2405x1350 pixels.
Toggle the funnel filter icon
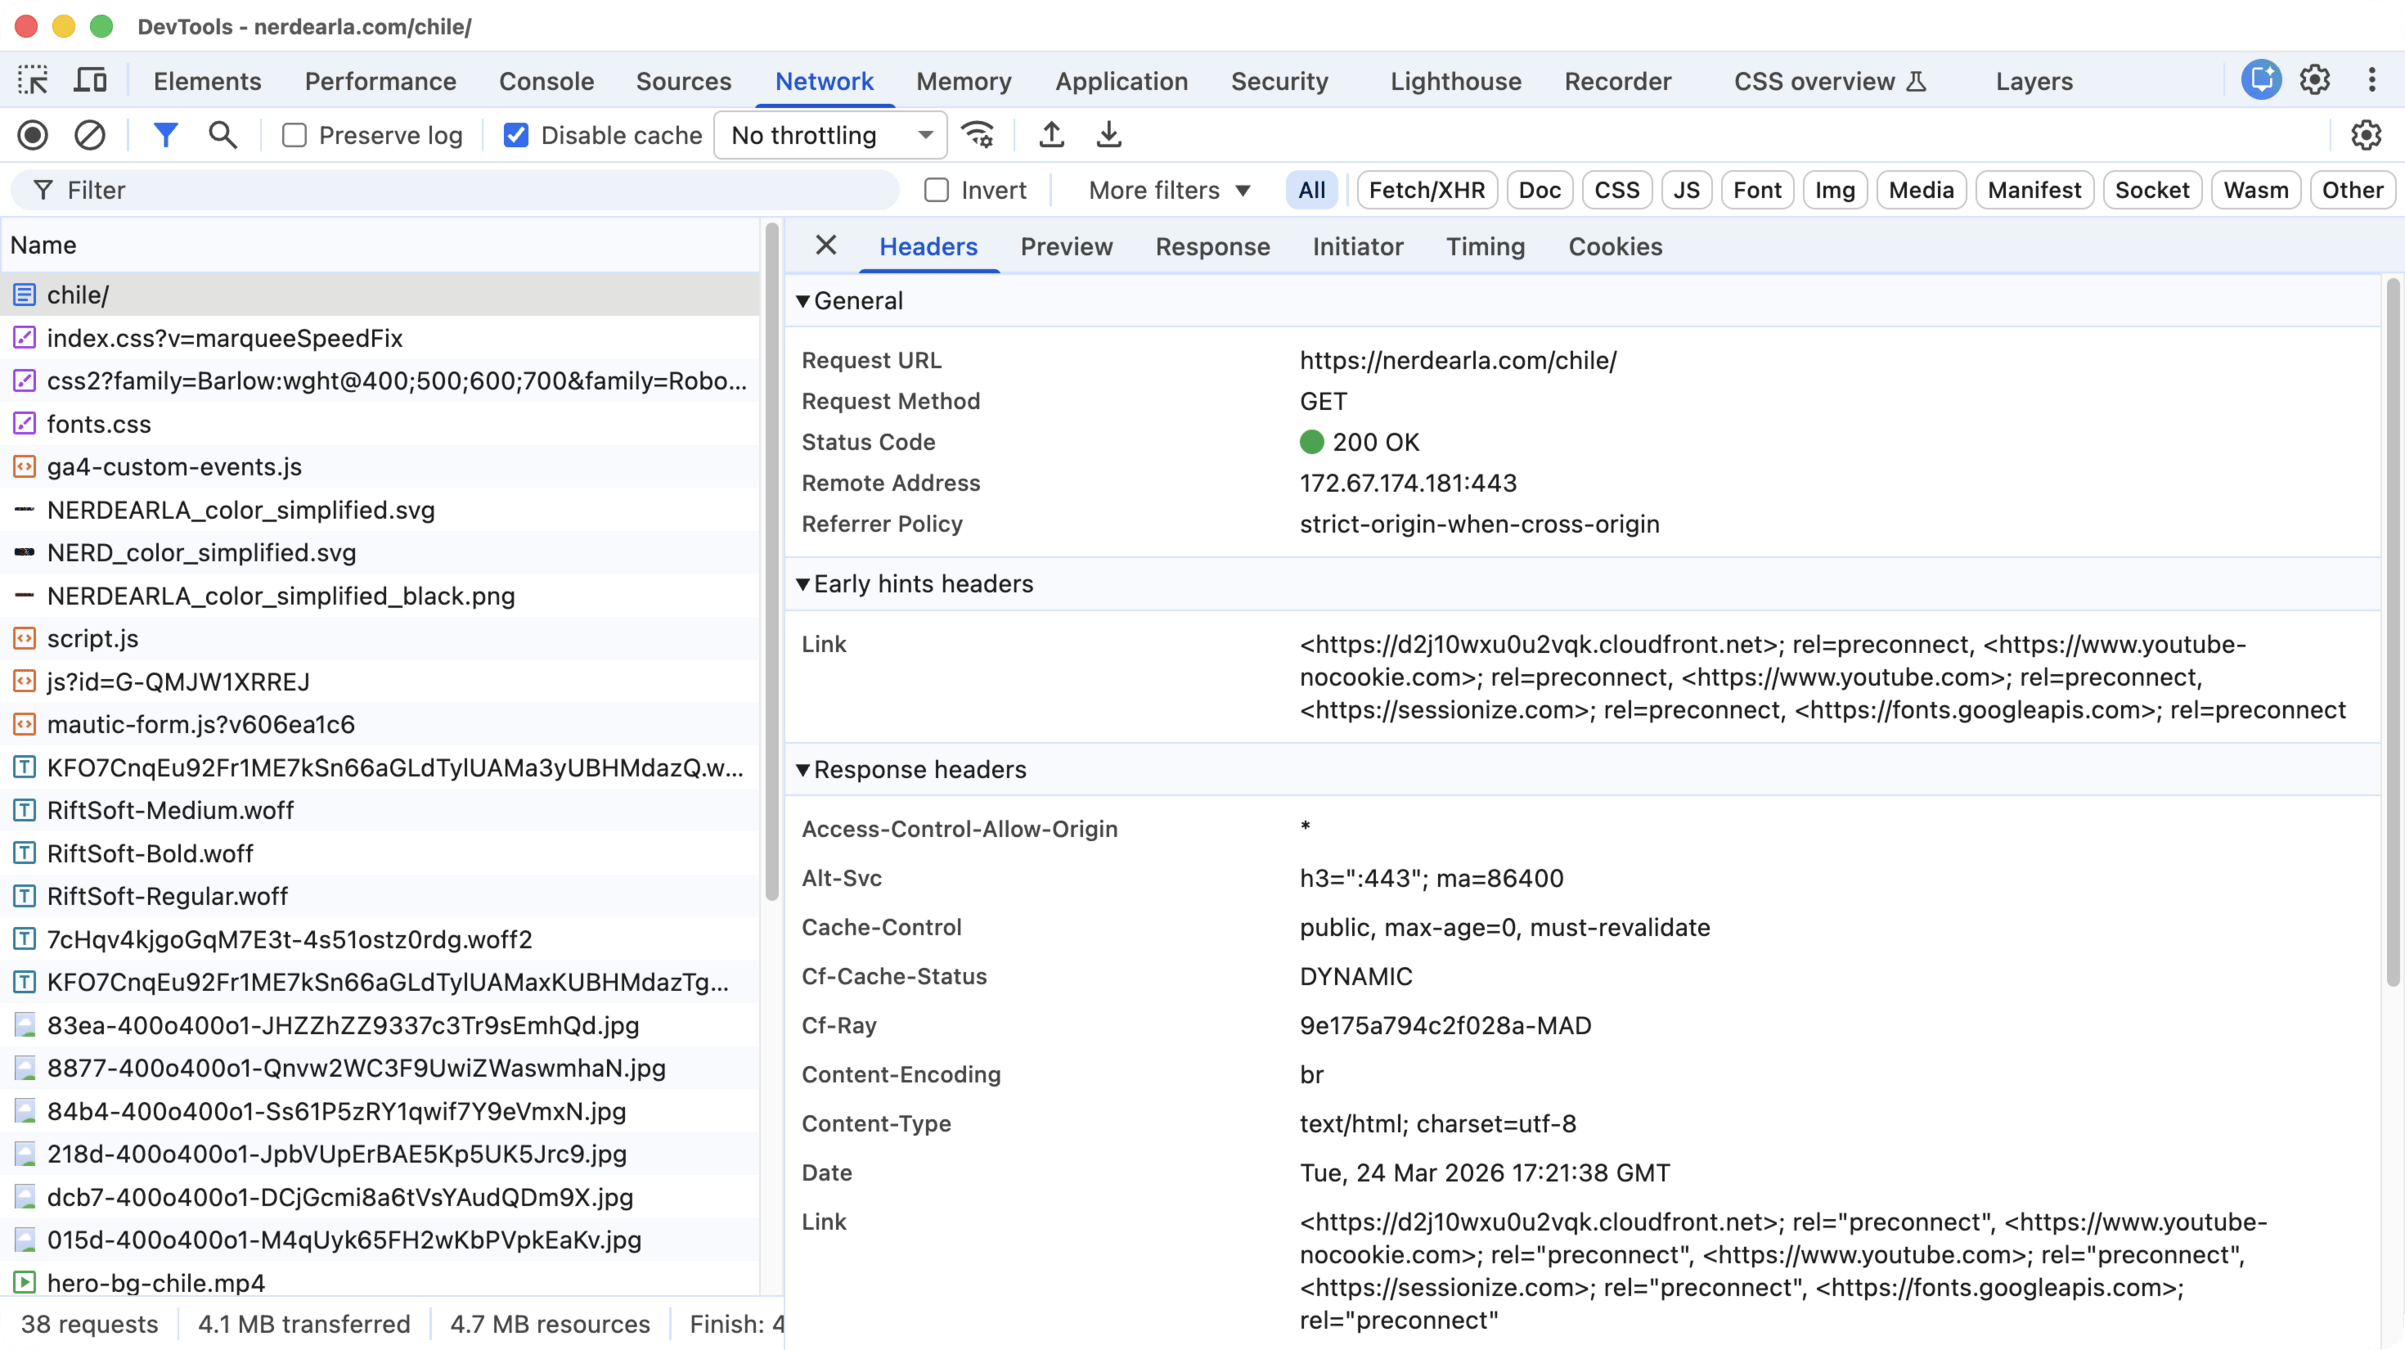165,135
